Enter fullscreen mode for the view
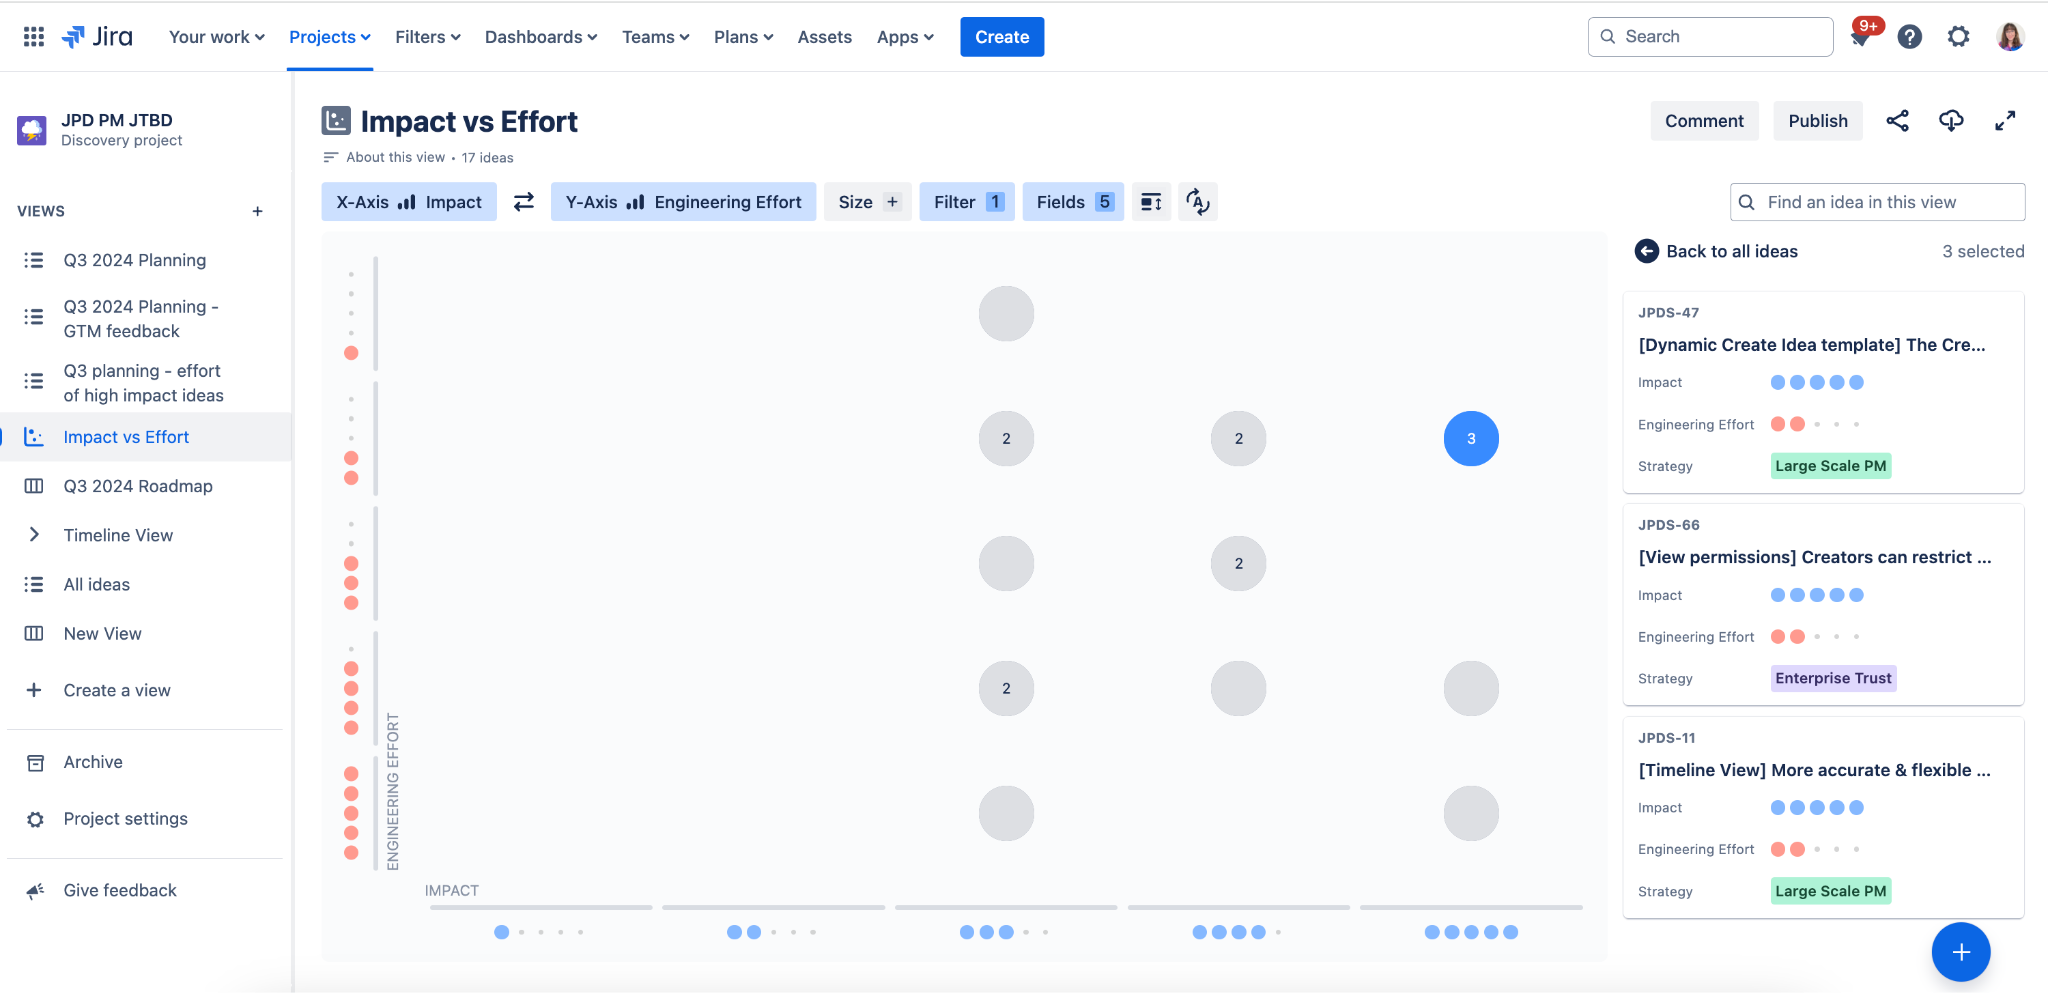 2005,121
